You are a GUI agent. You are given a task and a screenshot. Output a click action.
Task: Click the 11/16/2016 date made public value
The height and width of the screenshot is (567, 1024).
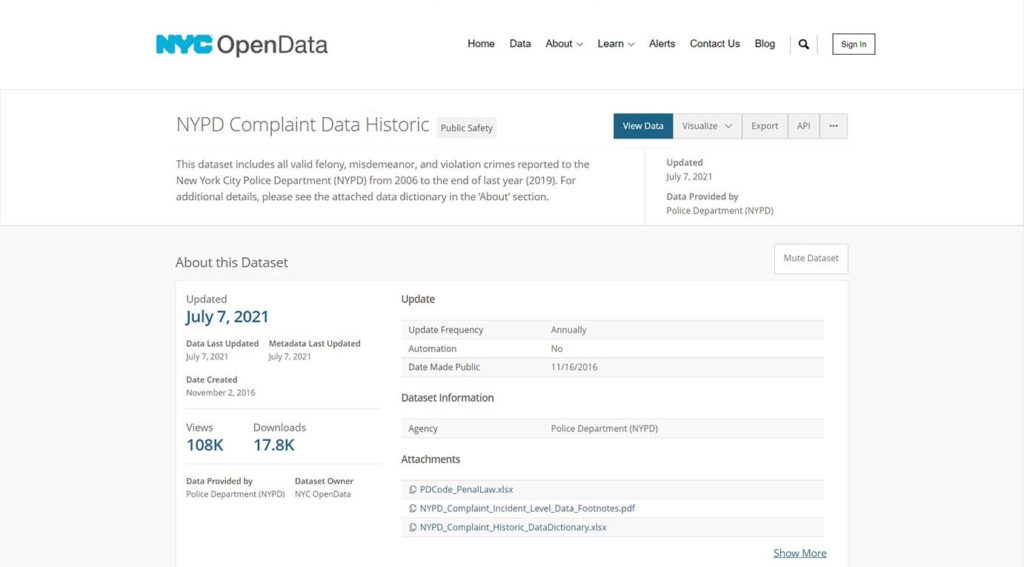click(x=573, y=367)
